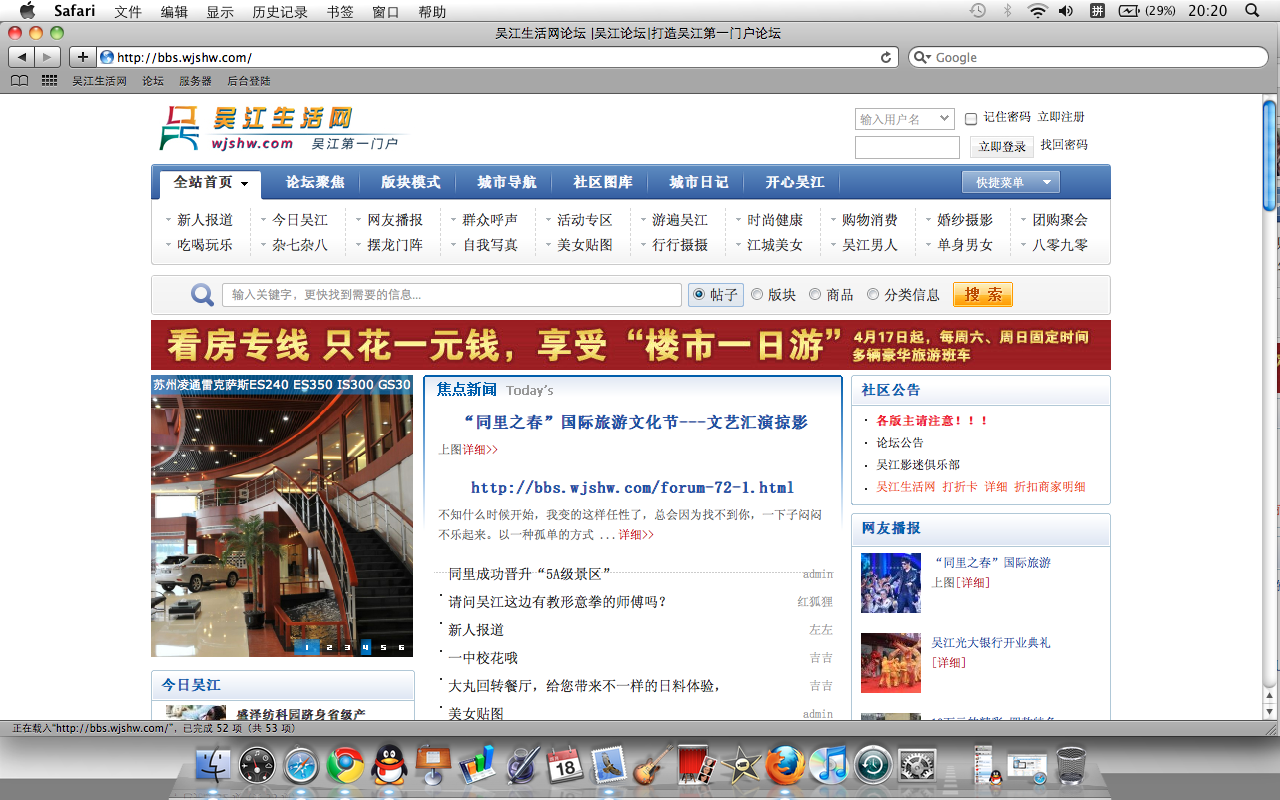Open the volume control in the menu bar
This screenshot has width=1280, height=800.
click(1066, 10)
